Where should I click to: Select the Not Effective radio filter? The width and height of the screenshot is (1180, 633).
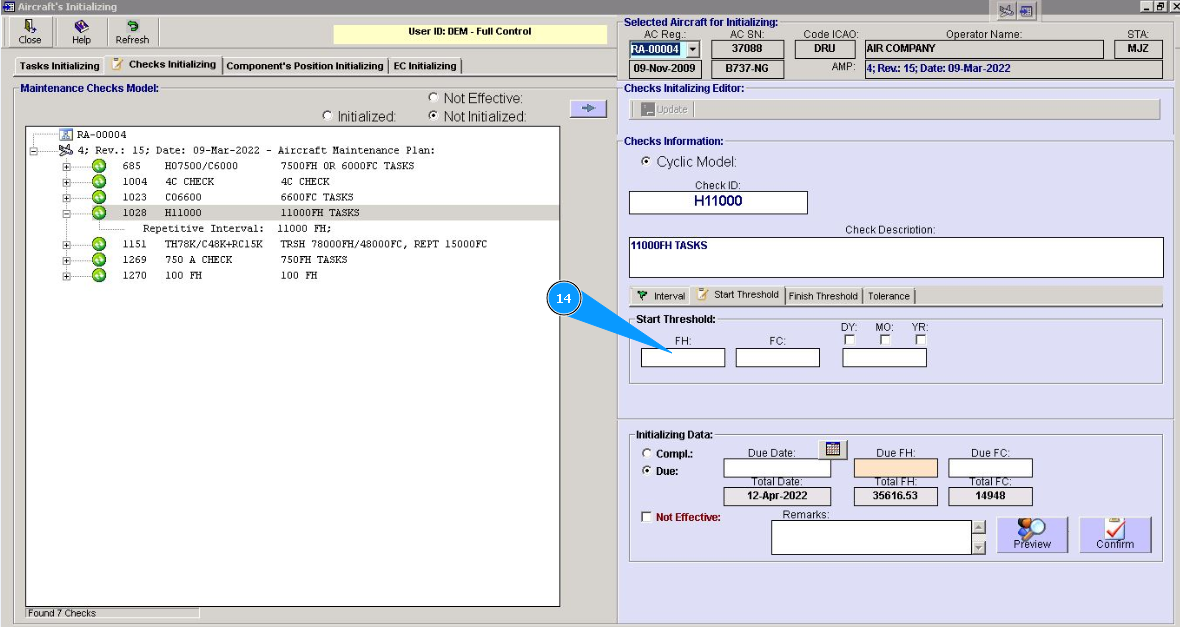click(433, 98)
